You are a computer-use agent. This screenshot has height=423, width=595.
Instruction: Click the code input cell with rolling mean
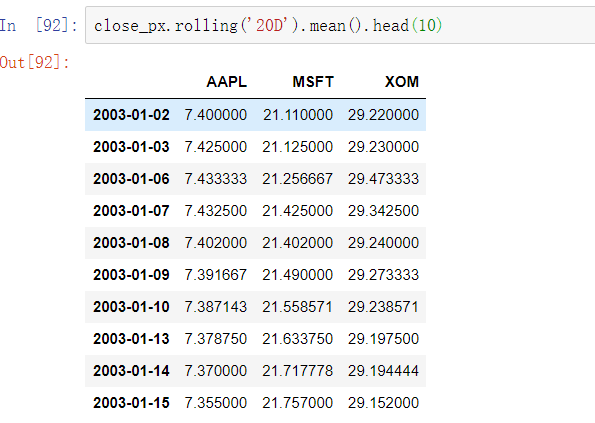340,25
